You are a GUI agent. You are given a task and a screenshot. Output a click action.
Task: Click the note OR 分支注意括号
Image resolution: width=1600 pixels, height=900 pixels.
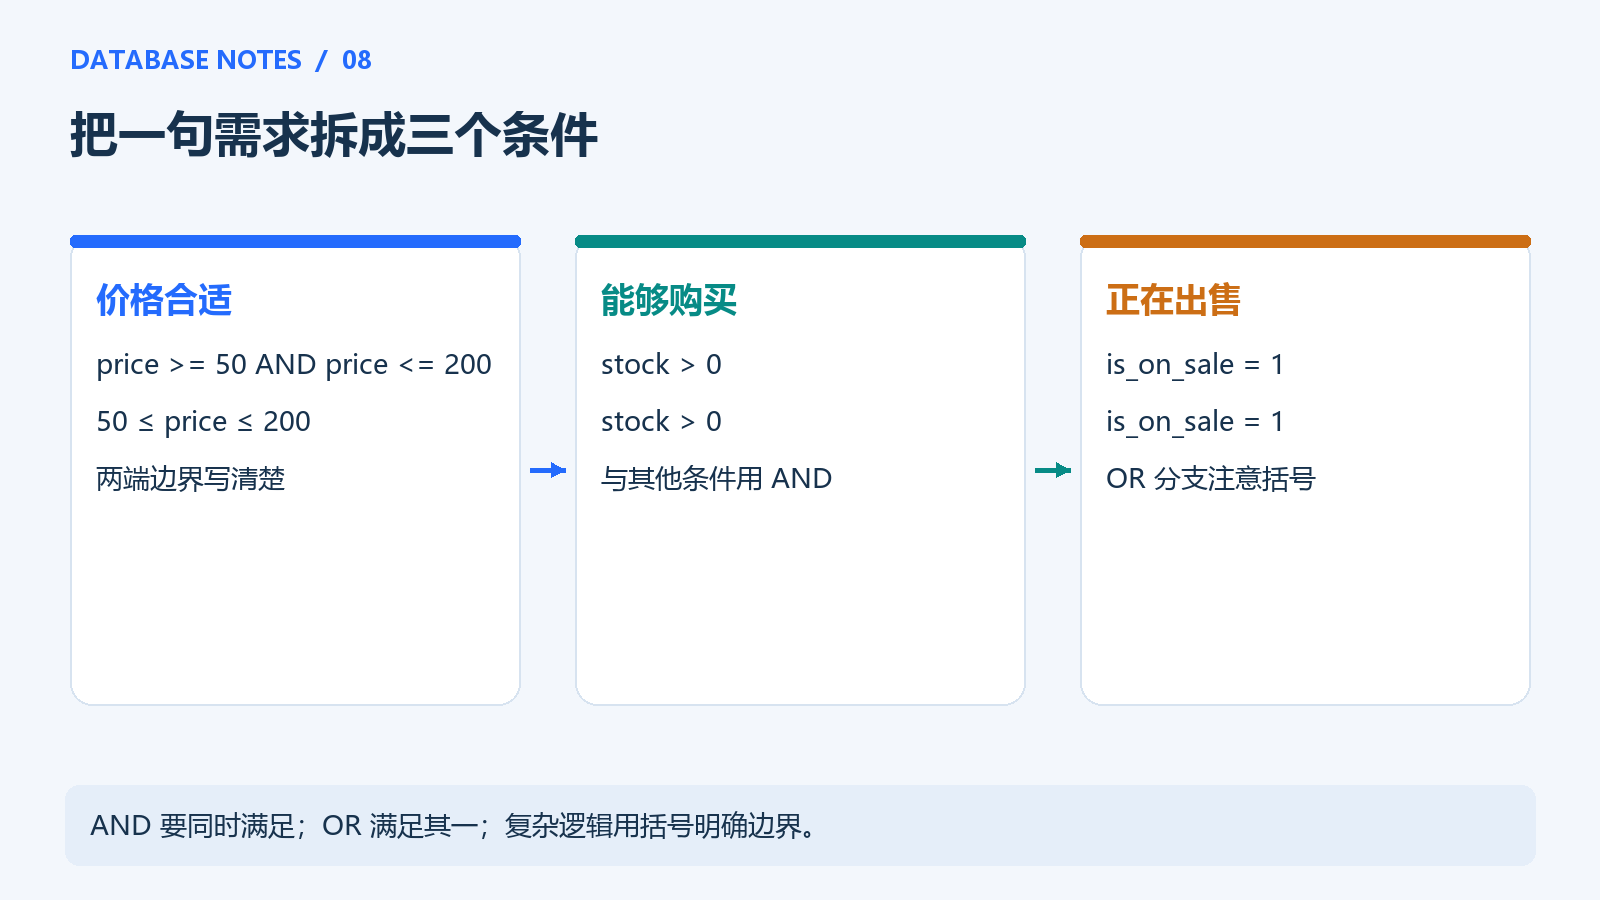[1211, 479]
